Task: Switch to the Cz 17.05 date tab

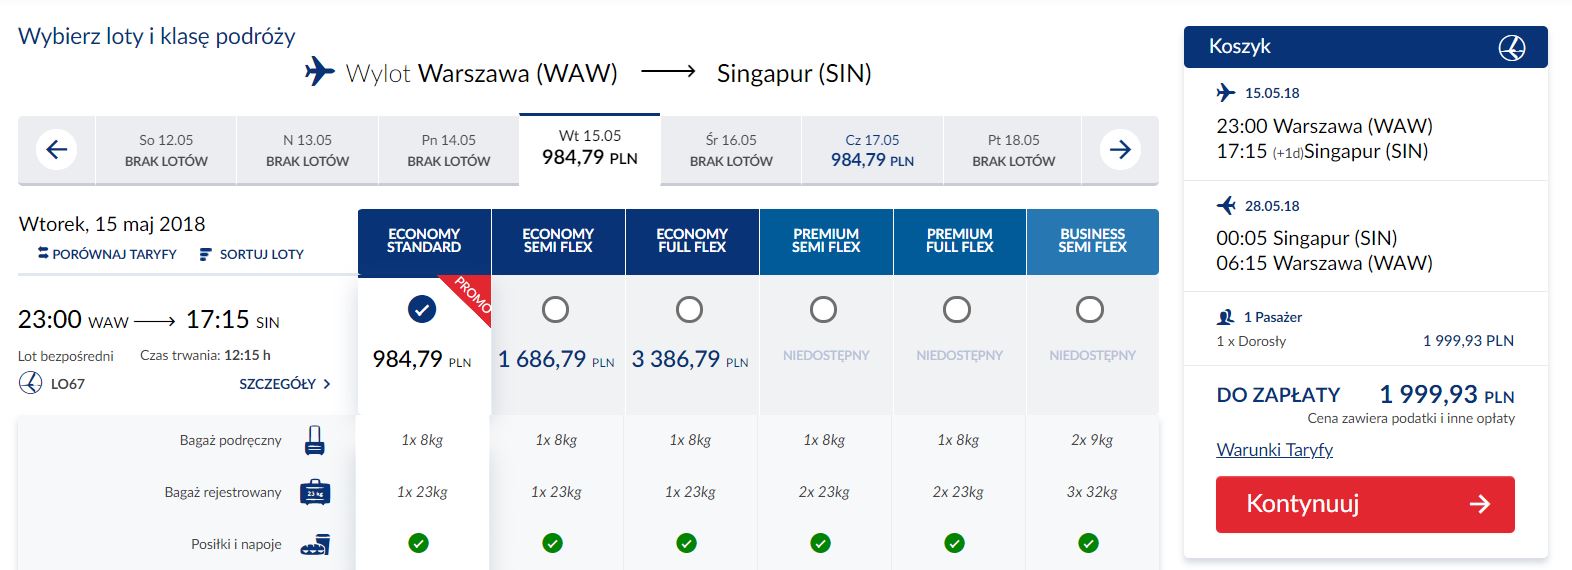Action: click(872, 150)
